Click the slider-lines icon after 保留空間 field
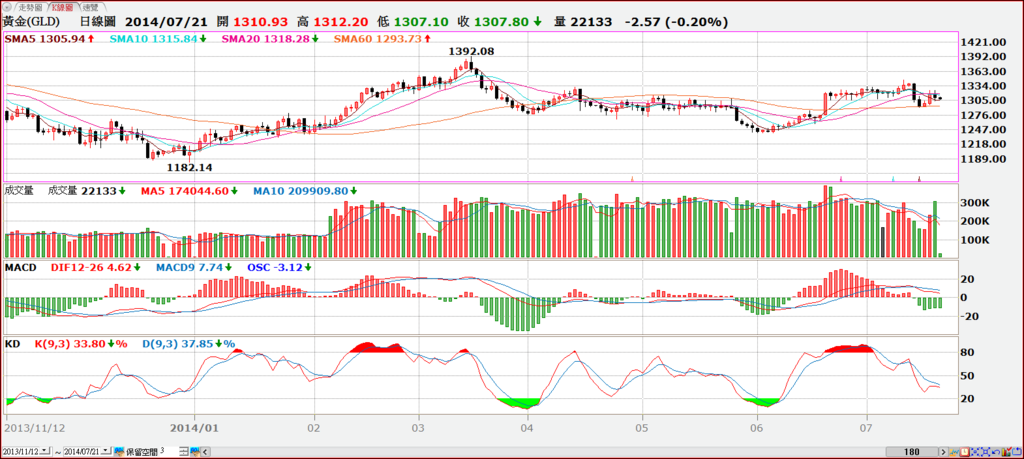The height and width of the screenshot is (459, 1024). coord(184,451)
